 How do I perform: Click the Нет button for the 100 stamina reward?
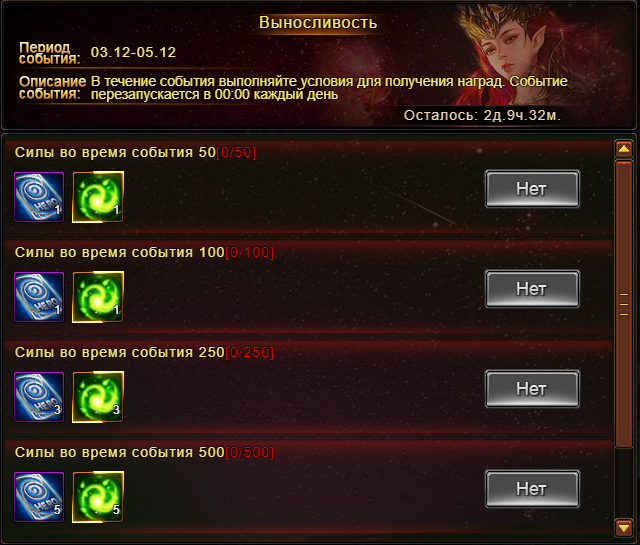[532, 289]
